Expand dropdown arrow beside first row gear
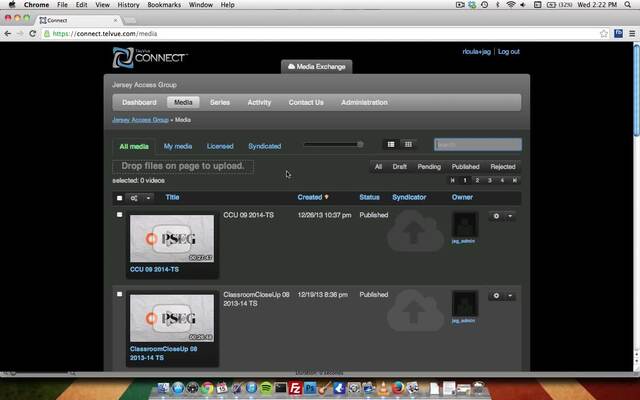Image resolution: width=640 pixels, height=400 pixels. tap(510, 215)
